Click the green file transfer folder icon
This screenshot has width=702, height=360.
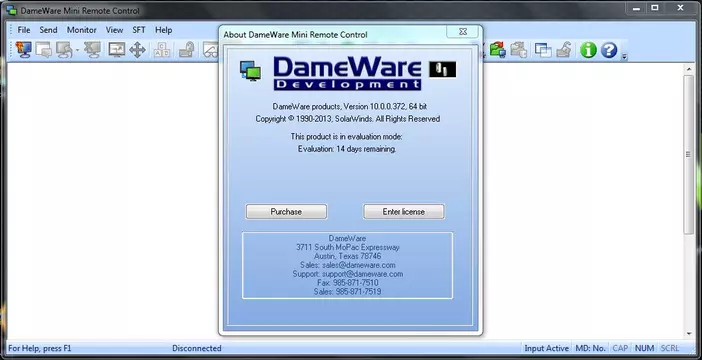(x=497, y=50)
